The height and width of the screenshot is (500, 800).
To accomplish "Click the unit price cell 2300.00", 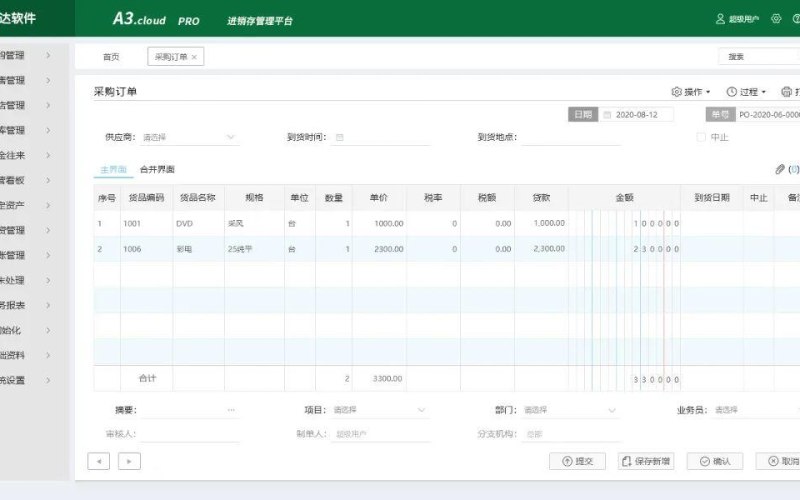I will [x=379, y=249].
